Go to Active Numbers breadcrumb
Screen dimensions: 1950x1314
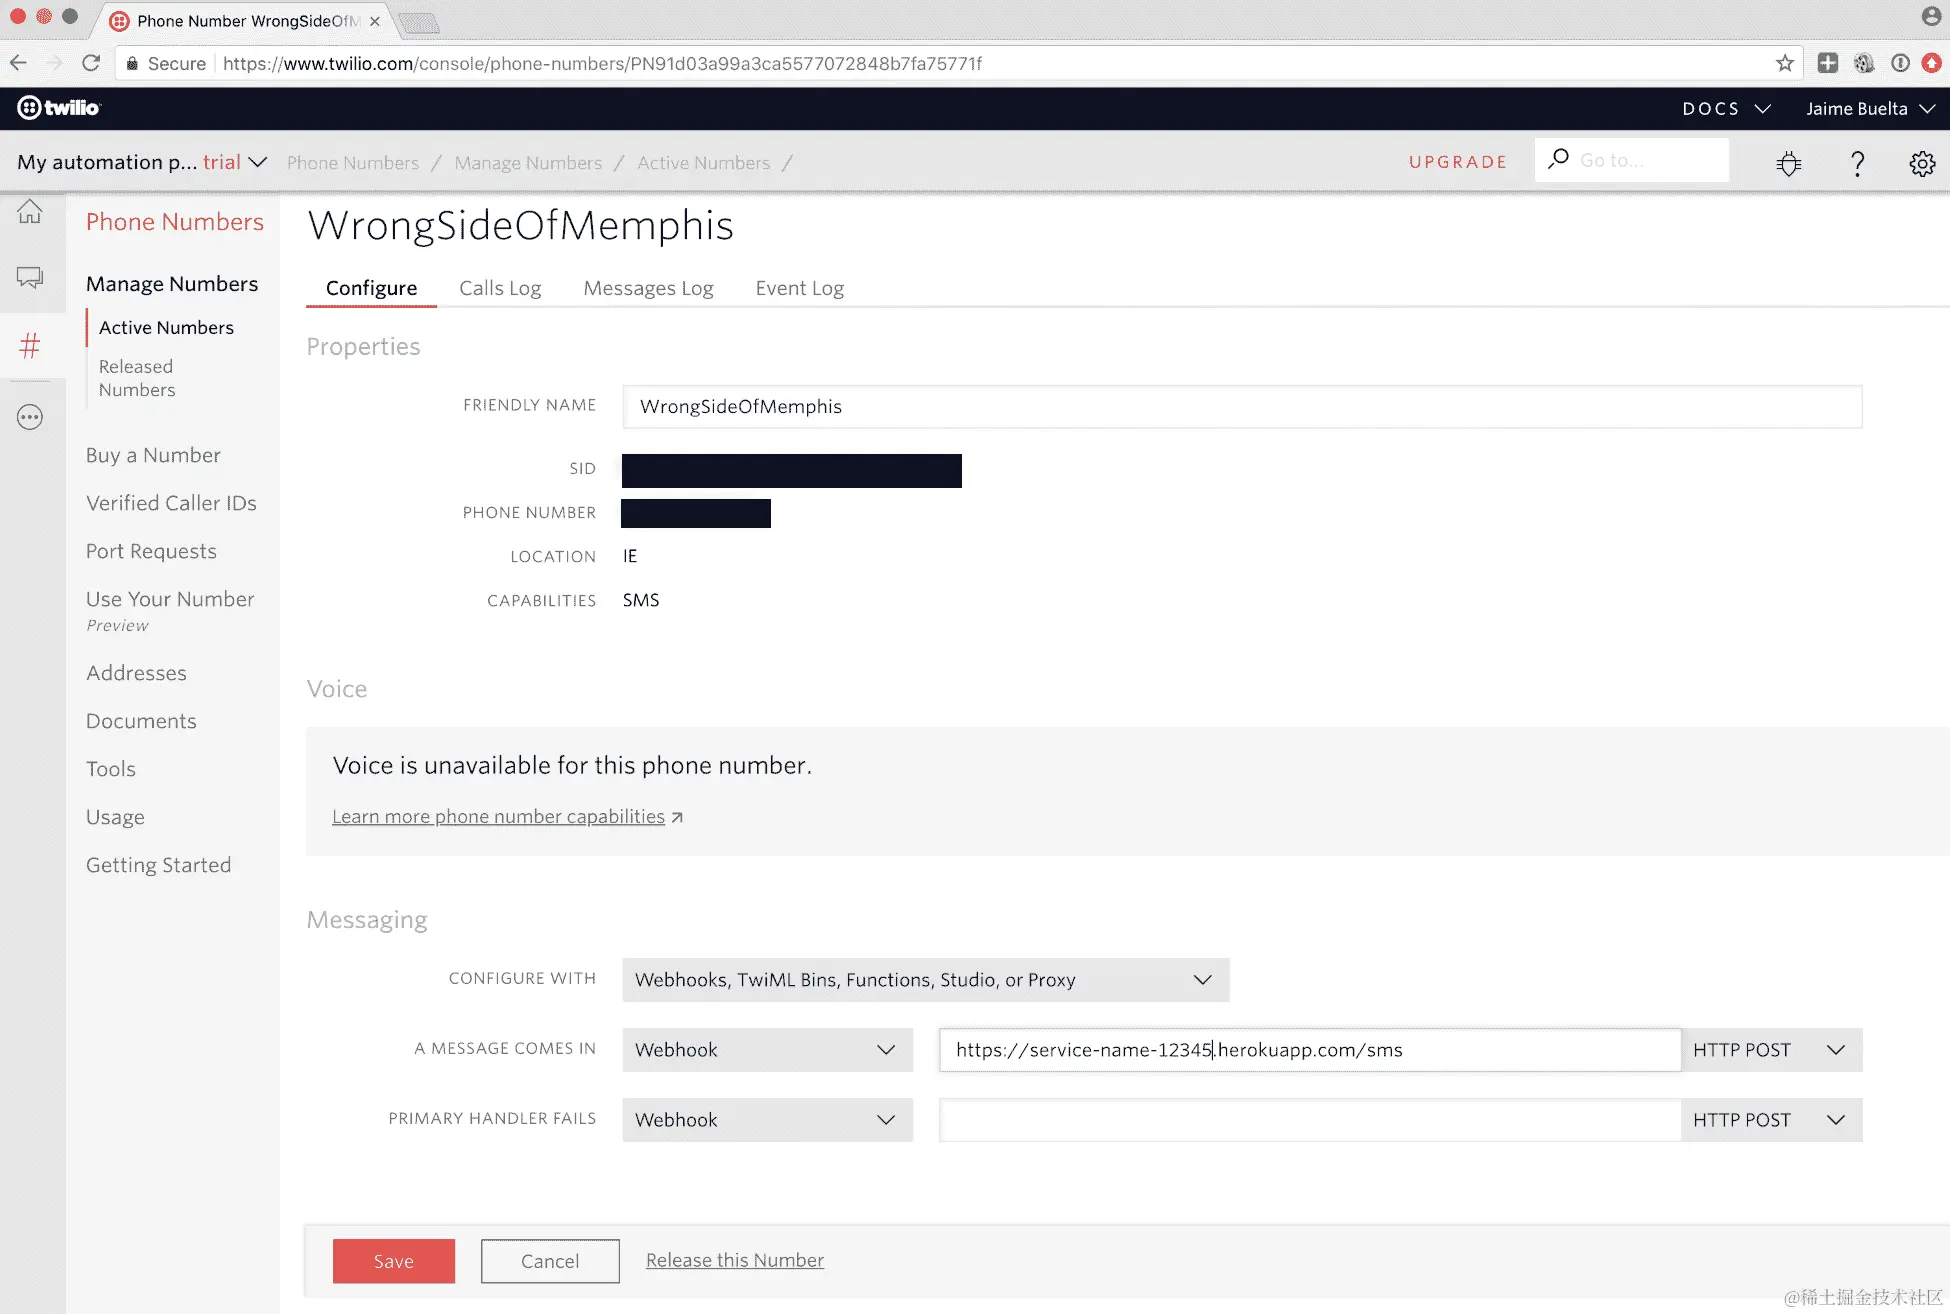click(x=704, y=163)
